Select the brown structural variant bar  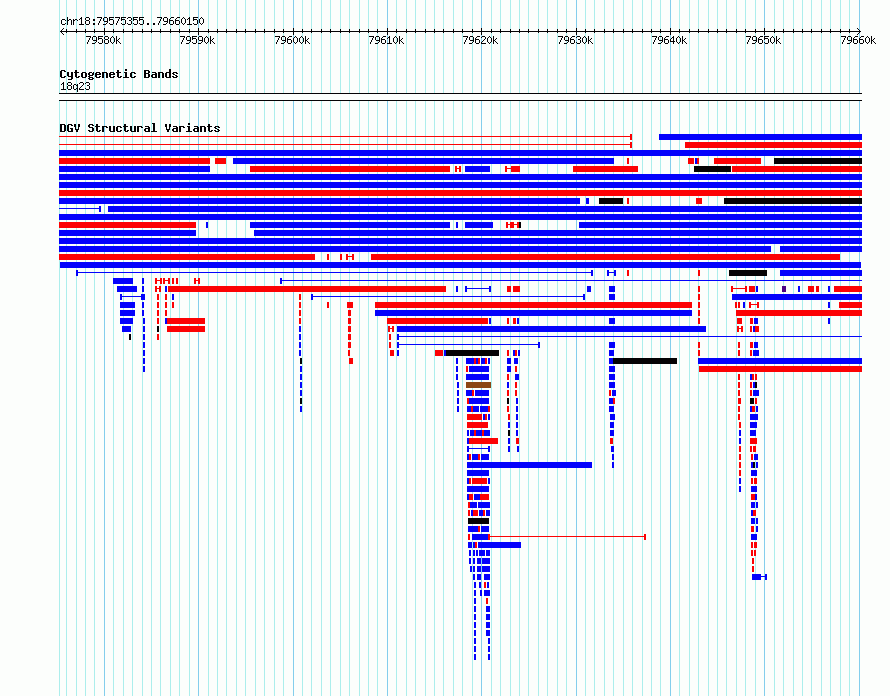(478, 385)
